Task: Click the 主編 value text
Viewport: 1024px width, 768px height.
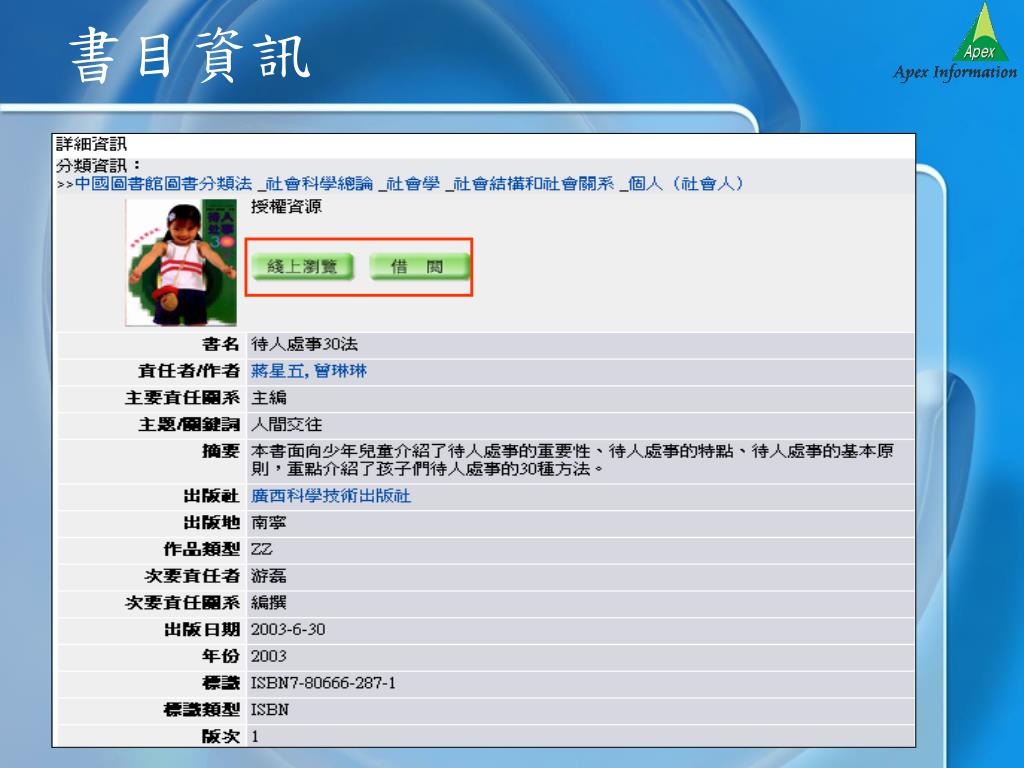Action: (269, 398)
